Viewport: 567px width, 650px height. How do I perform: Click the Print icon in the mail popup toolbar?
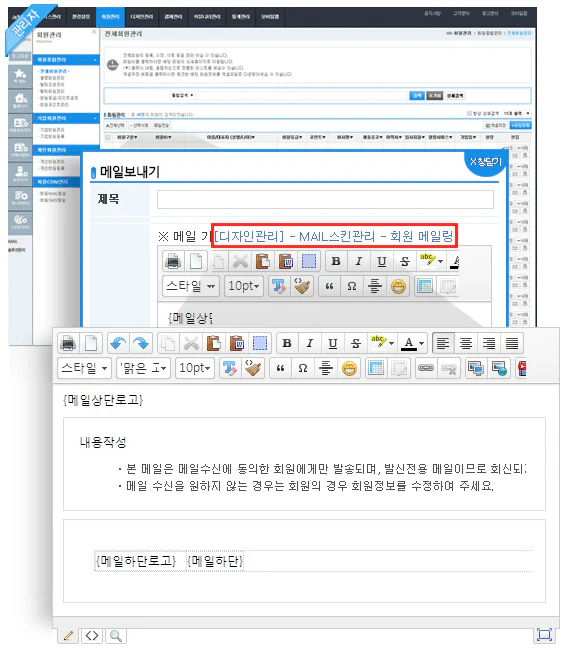tap(173, 261)
